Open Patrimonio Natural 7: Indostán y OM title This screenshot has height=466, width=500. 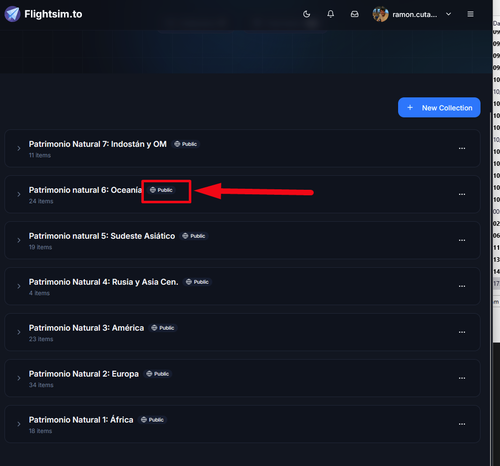pos(98,144)
